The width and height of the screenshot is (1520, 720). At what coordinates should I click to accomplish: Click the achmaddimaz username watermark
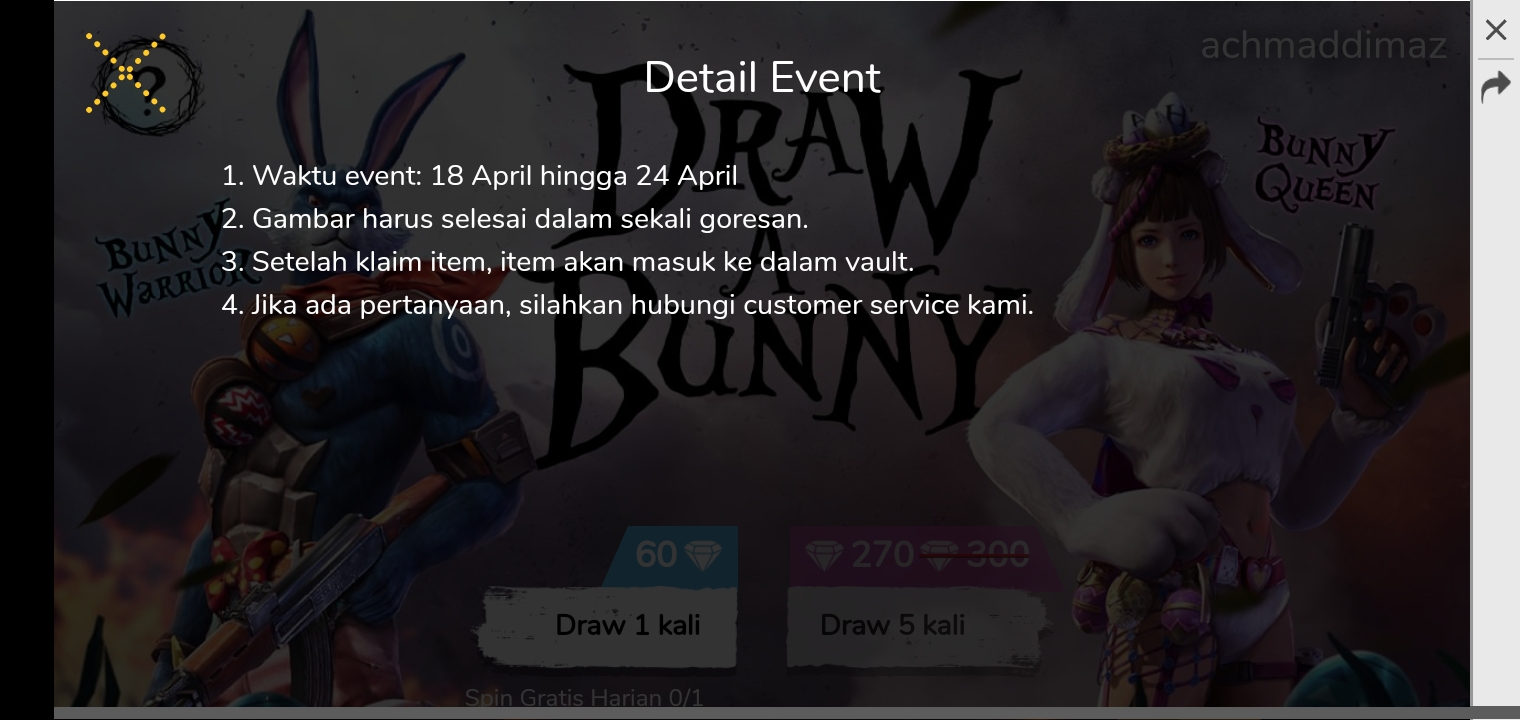pyautogui.click(x=1324, y=45)
